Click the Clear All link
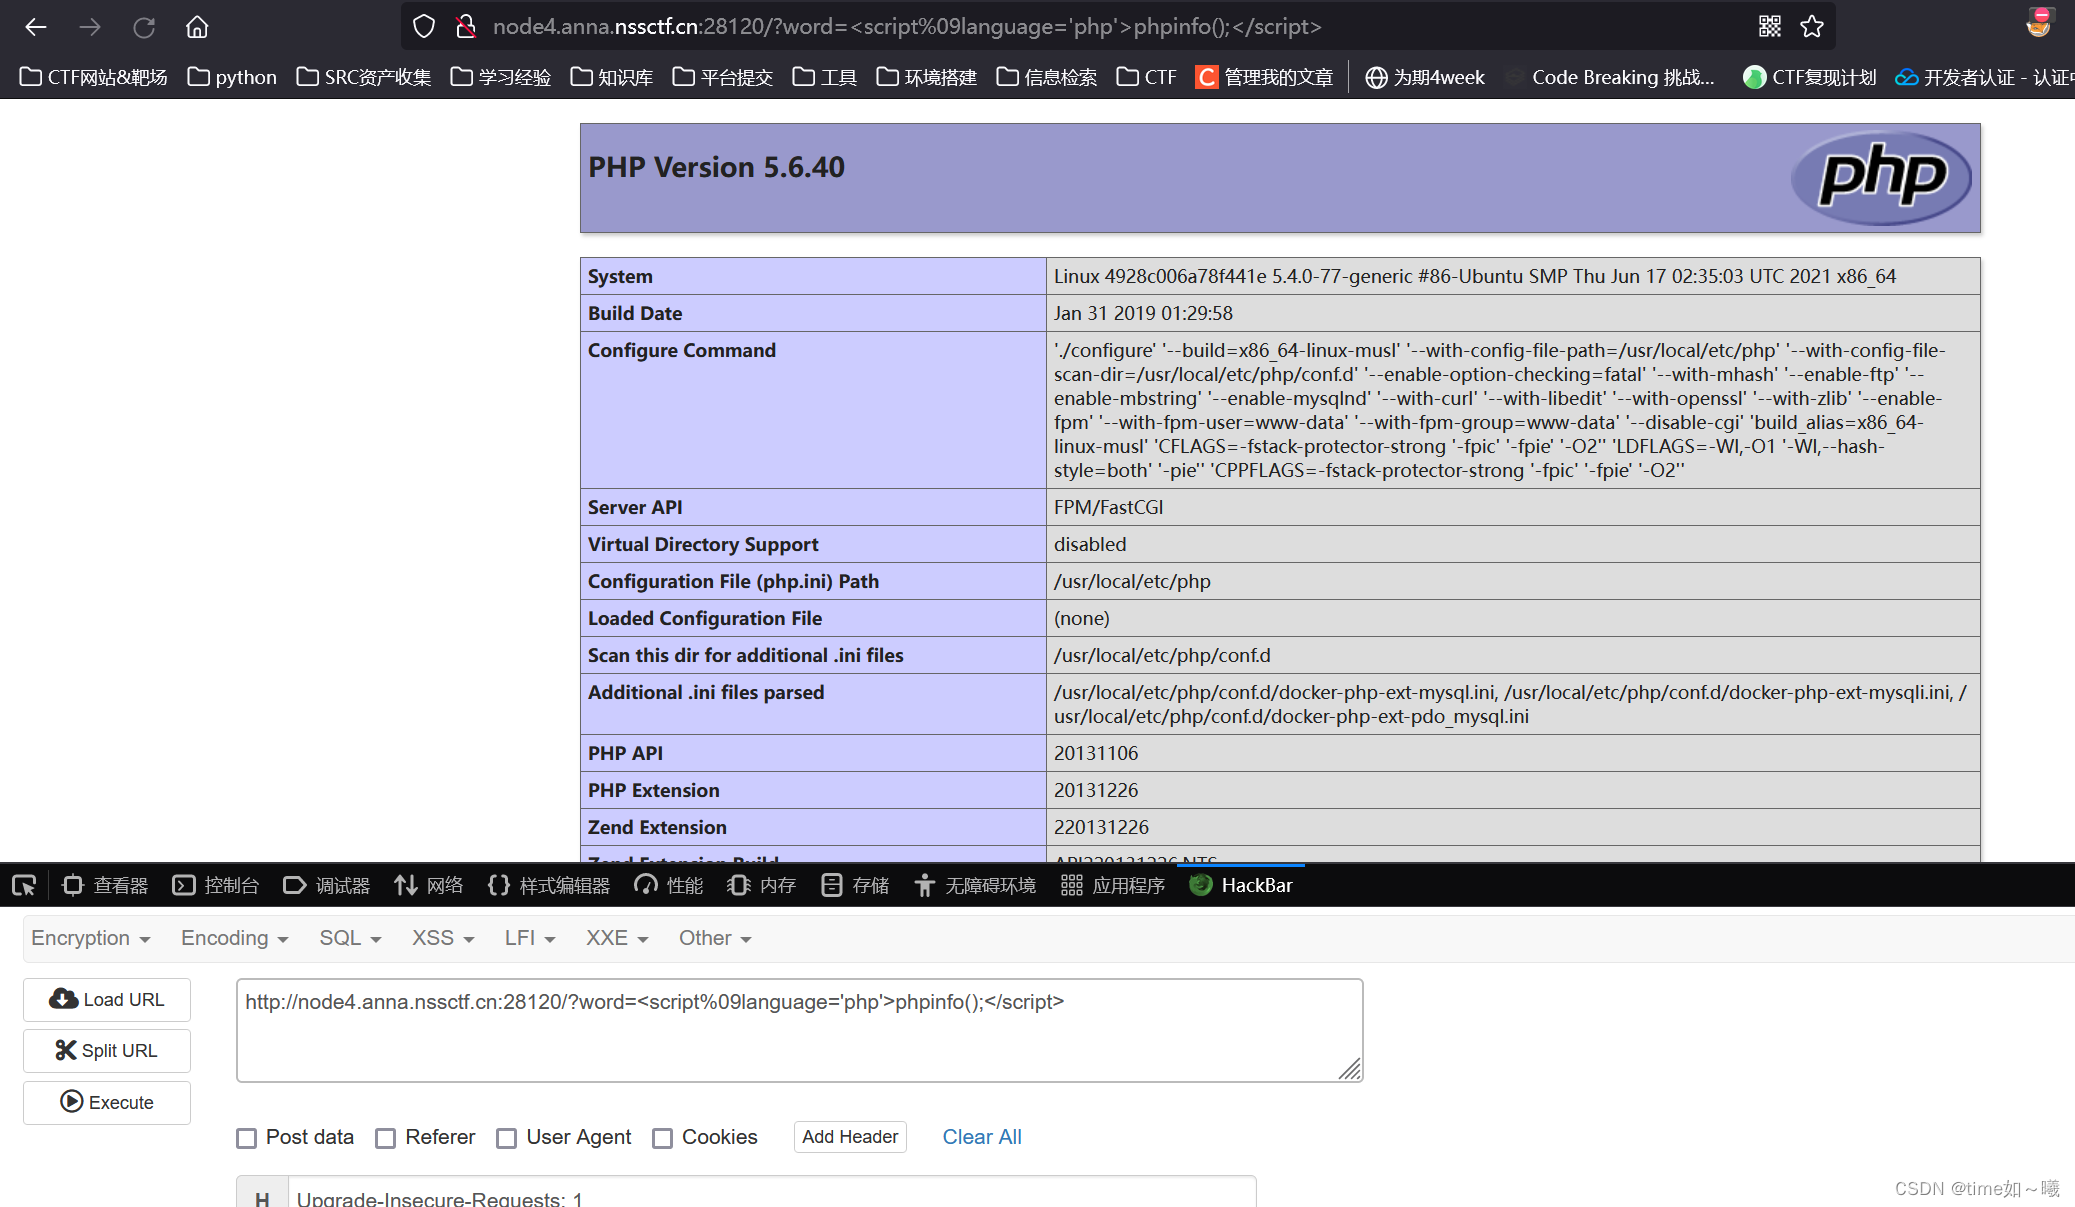Image resolution: width=2075 pixels, height=1207 pixels. point(982,1137)
